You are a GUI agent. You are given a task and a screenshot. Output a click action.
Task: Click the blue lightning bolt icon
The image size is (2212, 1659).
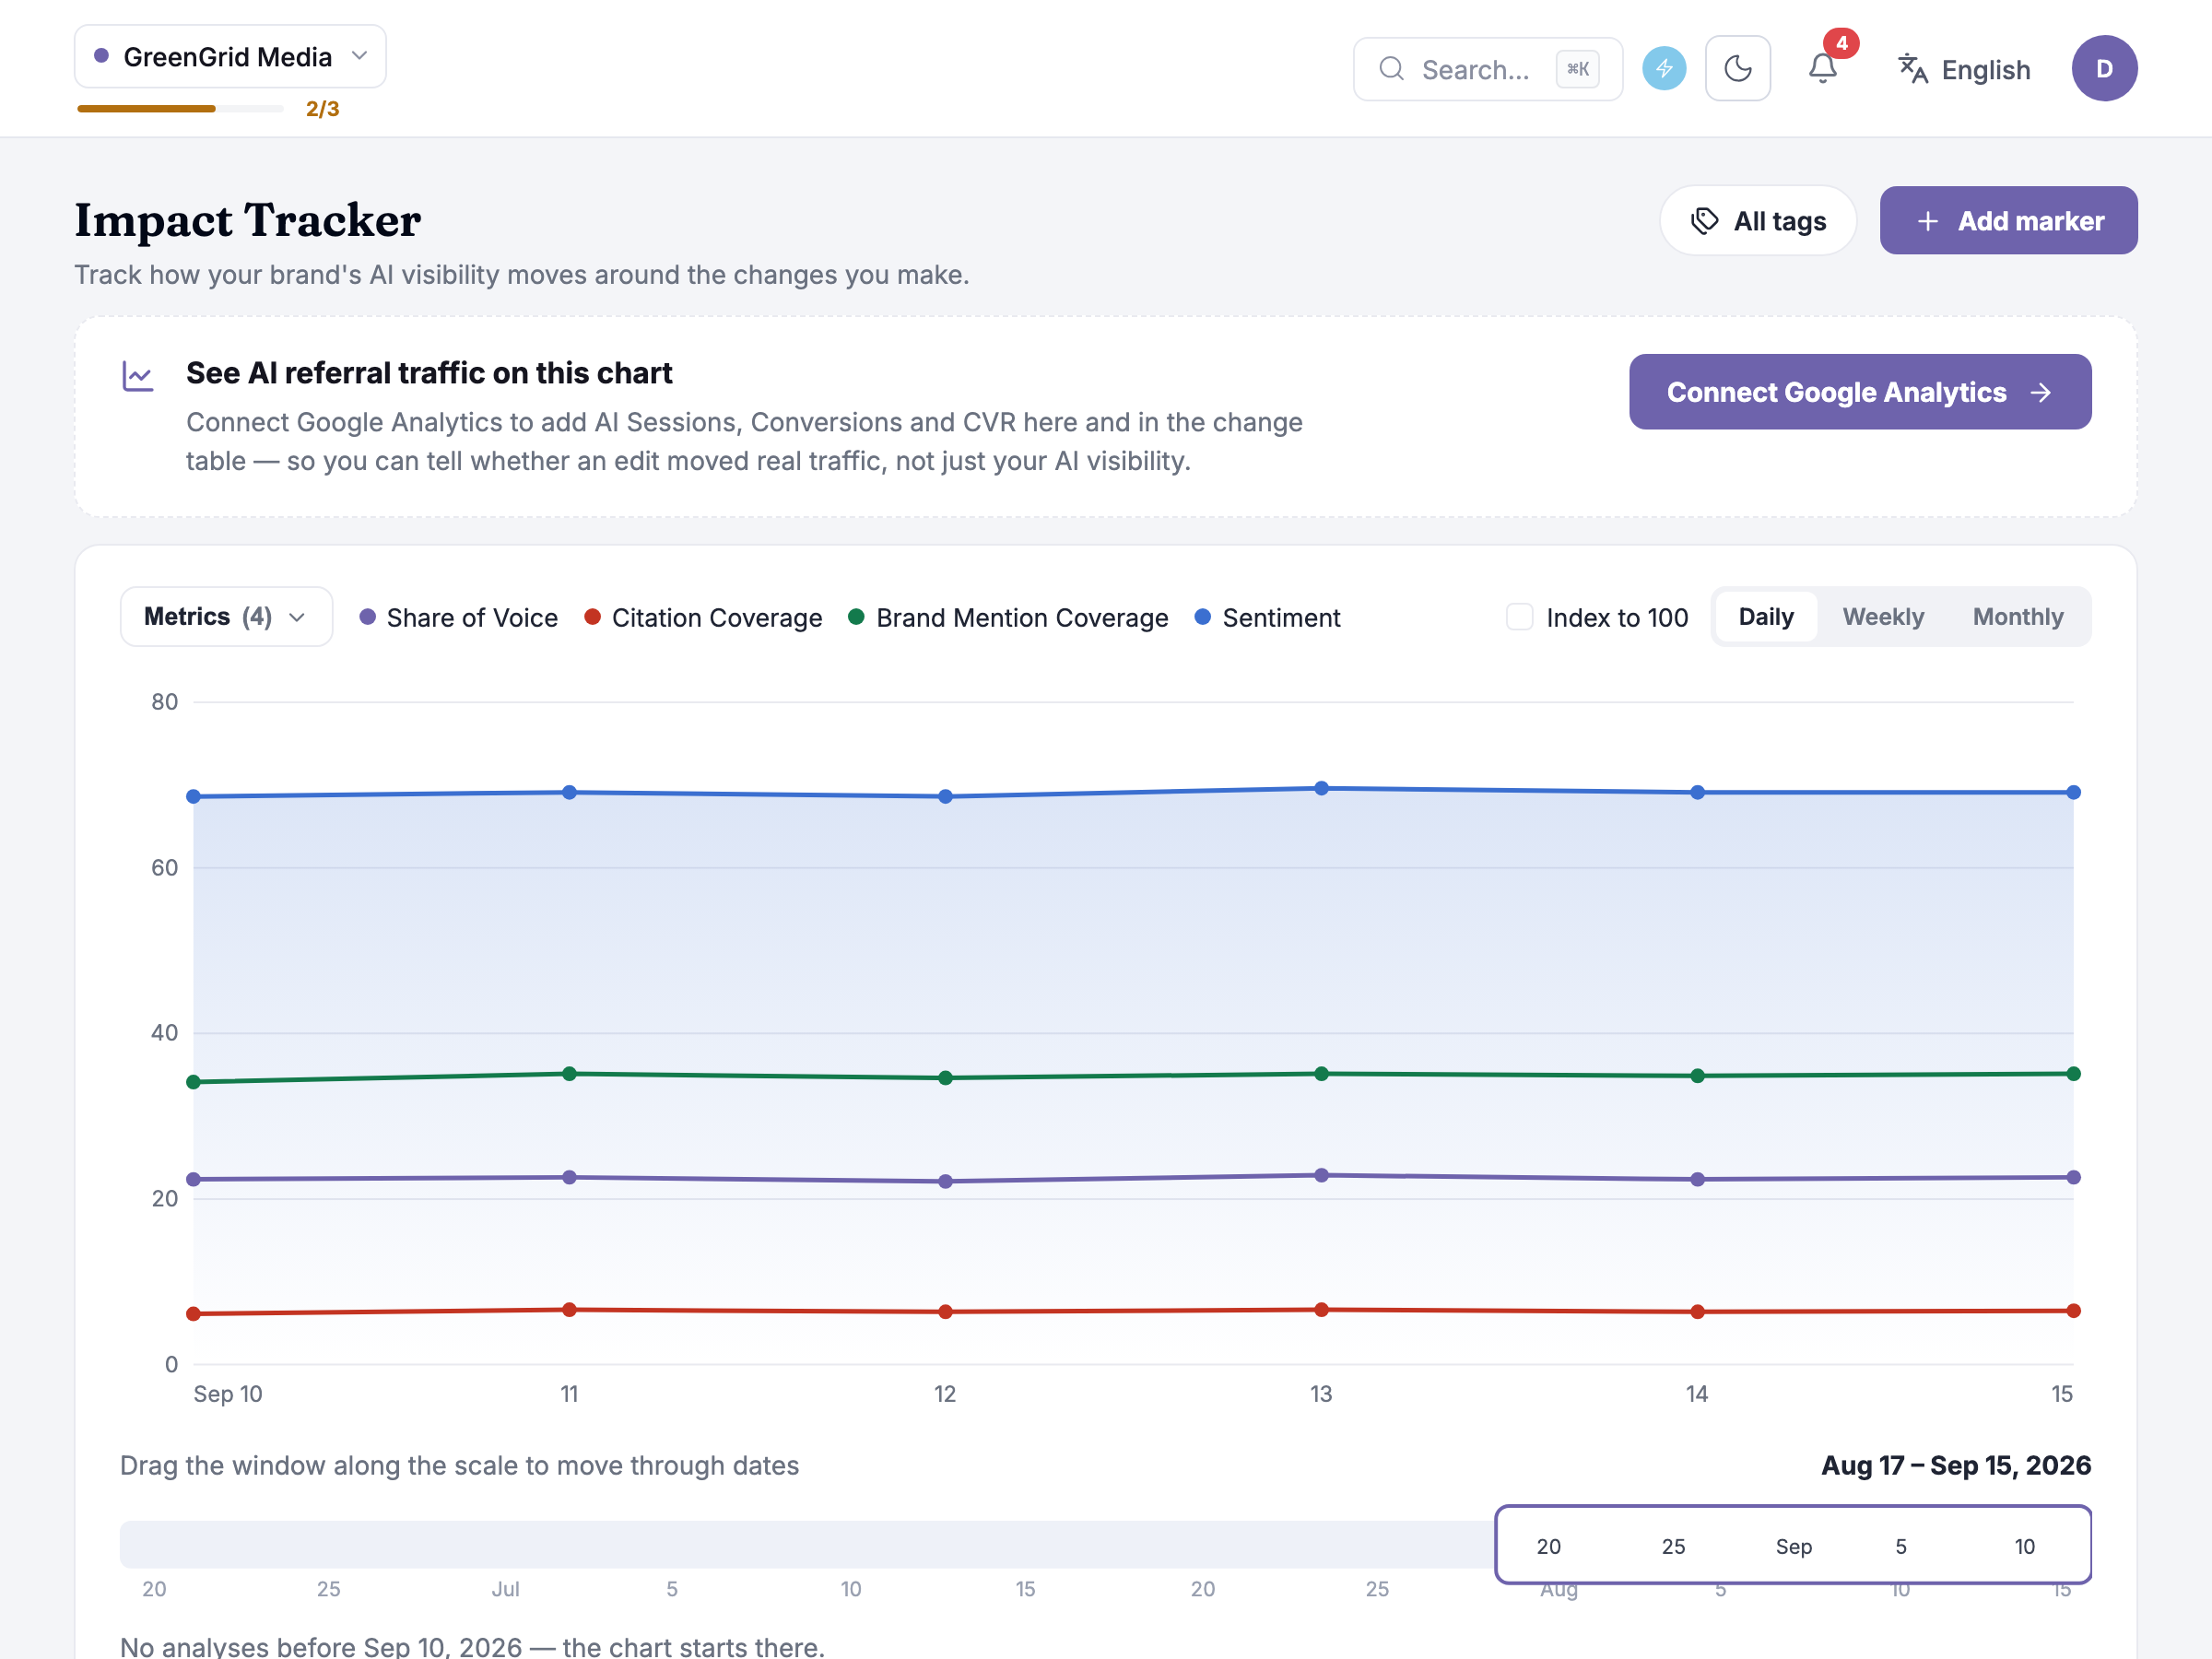(x=1664, y=68)
